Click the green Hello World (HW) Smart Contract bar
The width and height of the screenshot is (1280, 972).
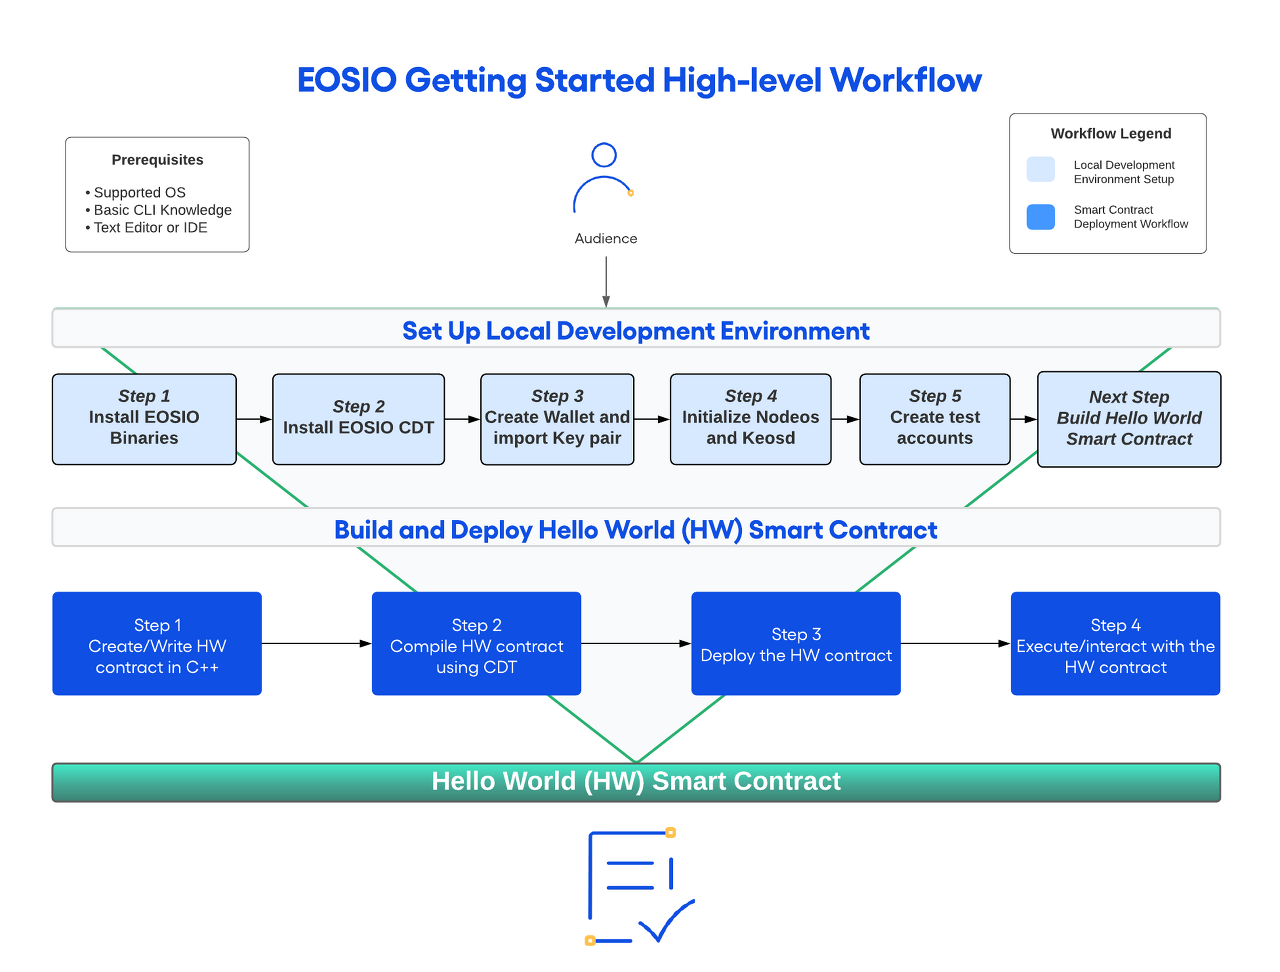pos(636,782)
